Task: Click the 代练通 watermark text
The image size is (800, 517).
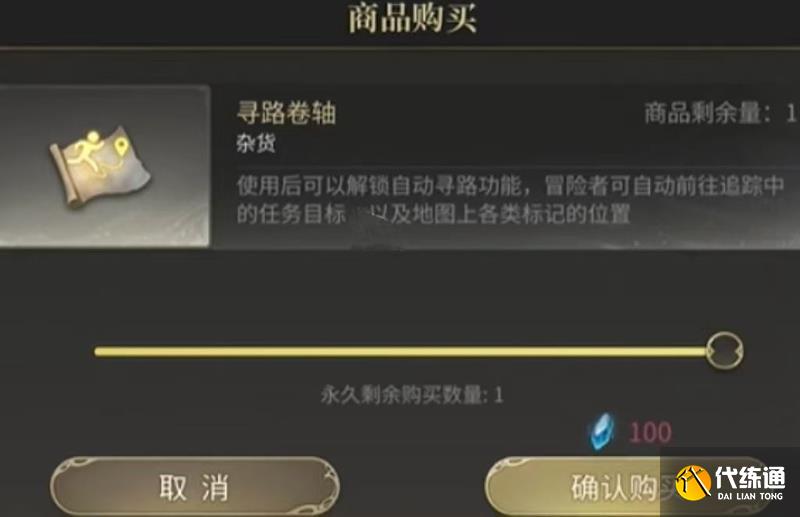Action: point(749,478)
